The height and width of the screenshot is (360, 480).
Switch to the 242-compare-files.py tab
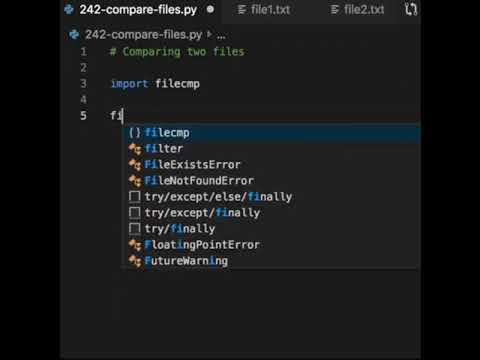pos(140,10)
